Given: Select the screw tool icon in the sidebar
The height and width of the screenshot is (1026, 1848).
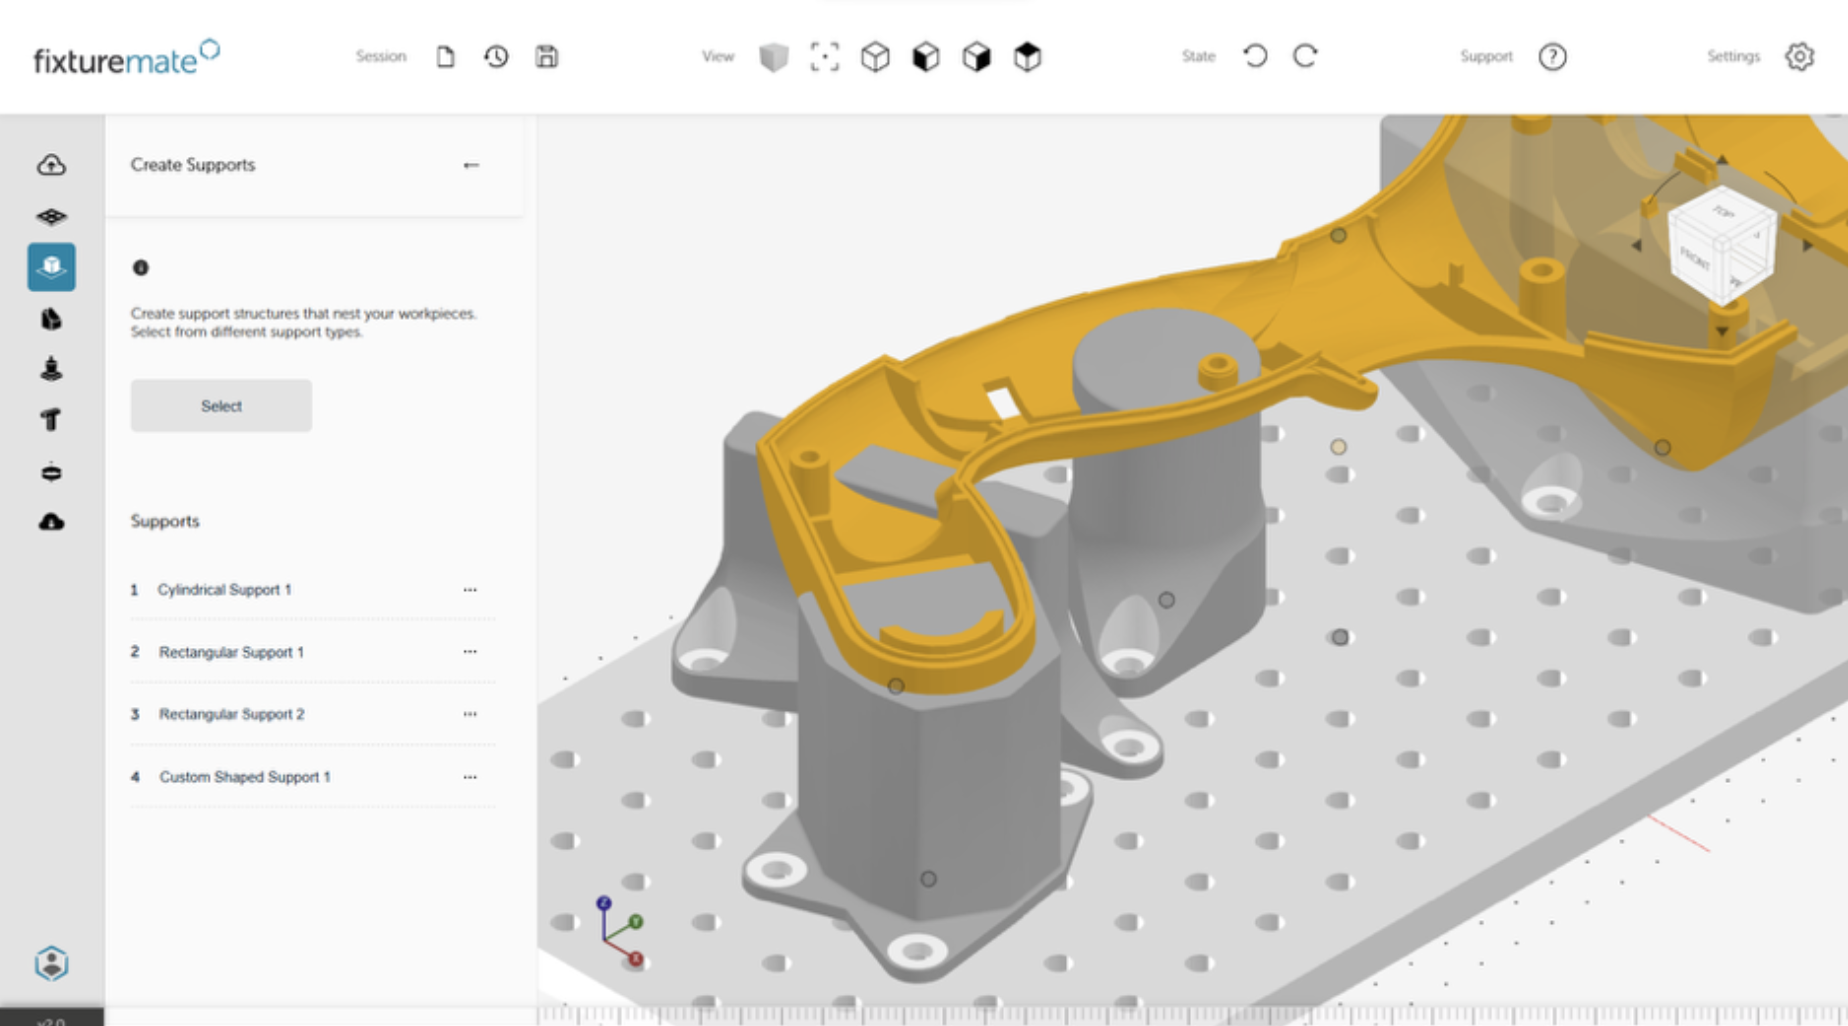Looking at the screenshot, I should [x=51, y=368].
